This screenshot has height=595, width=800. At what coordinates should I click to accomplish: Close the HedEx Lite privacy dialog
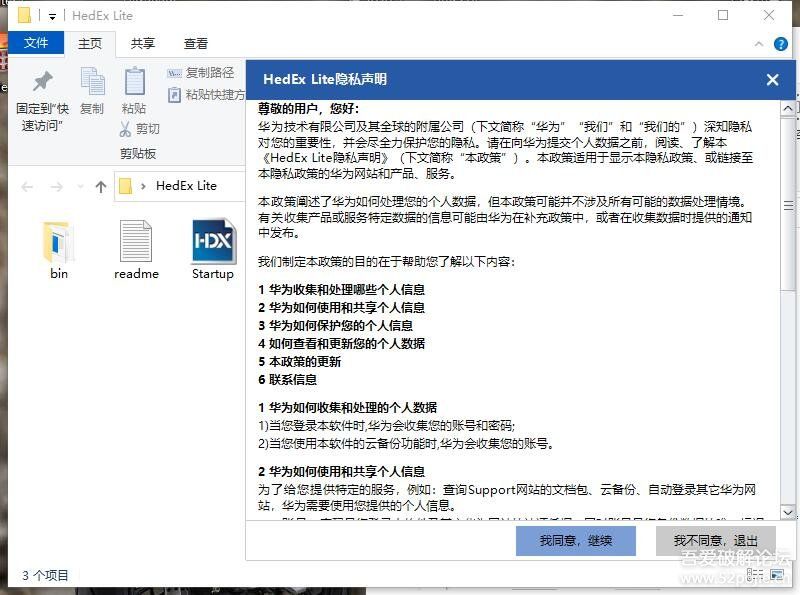click(772, 80)
